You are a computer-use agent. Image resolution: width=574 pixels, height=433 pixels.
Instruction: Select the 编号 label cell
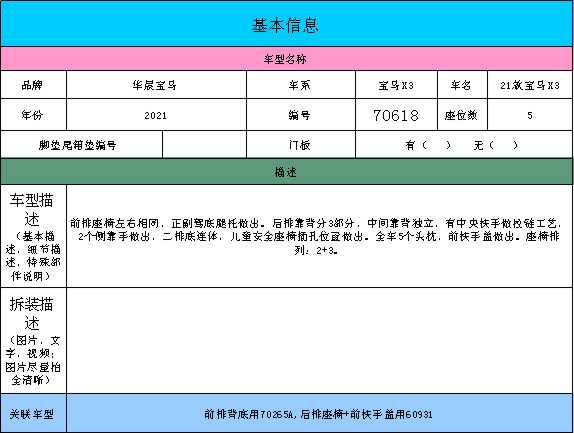(301, 115)
